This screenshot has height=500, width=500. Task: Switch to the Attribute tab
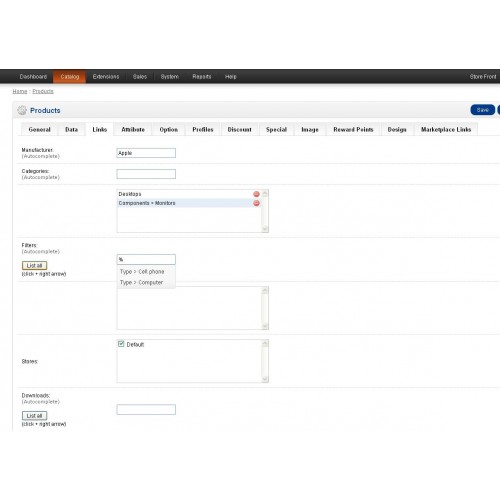133,129
